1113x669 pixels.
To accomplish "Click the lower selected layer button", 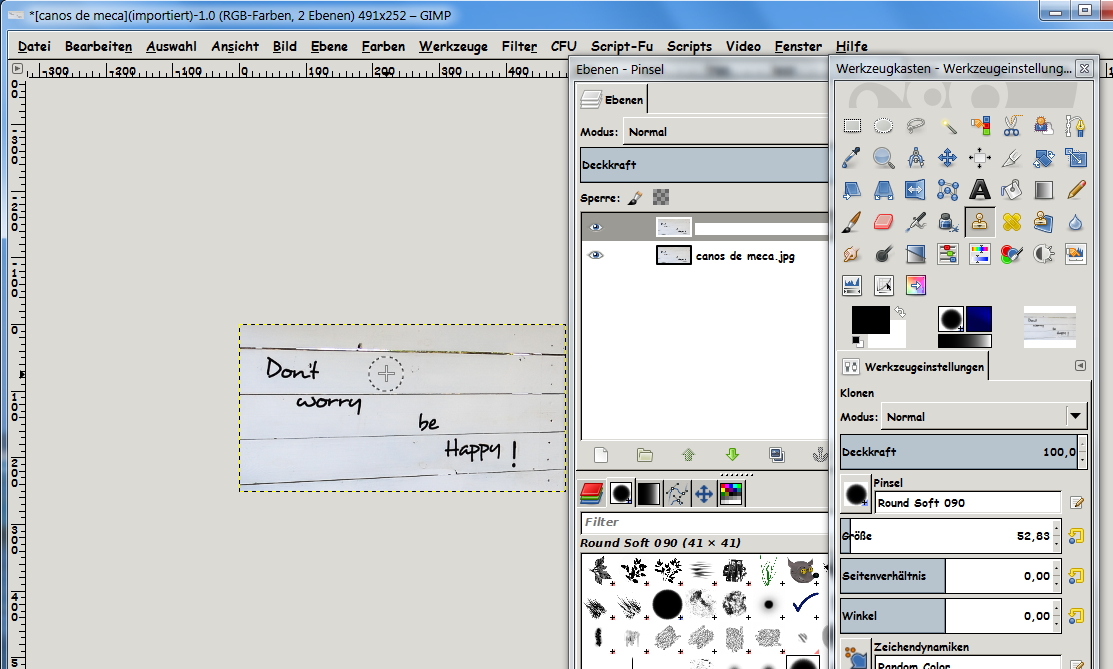I will pyautogui.click(x=732, y=455).
